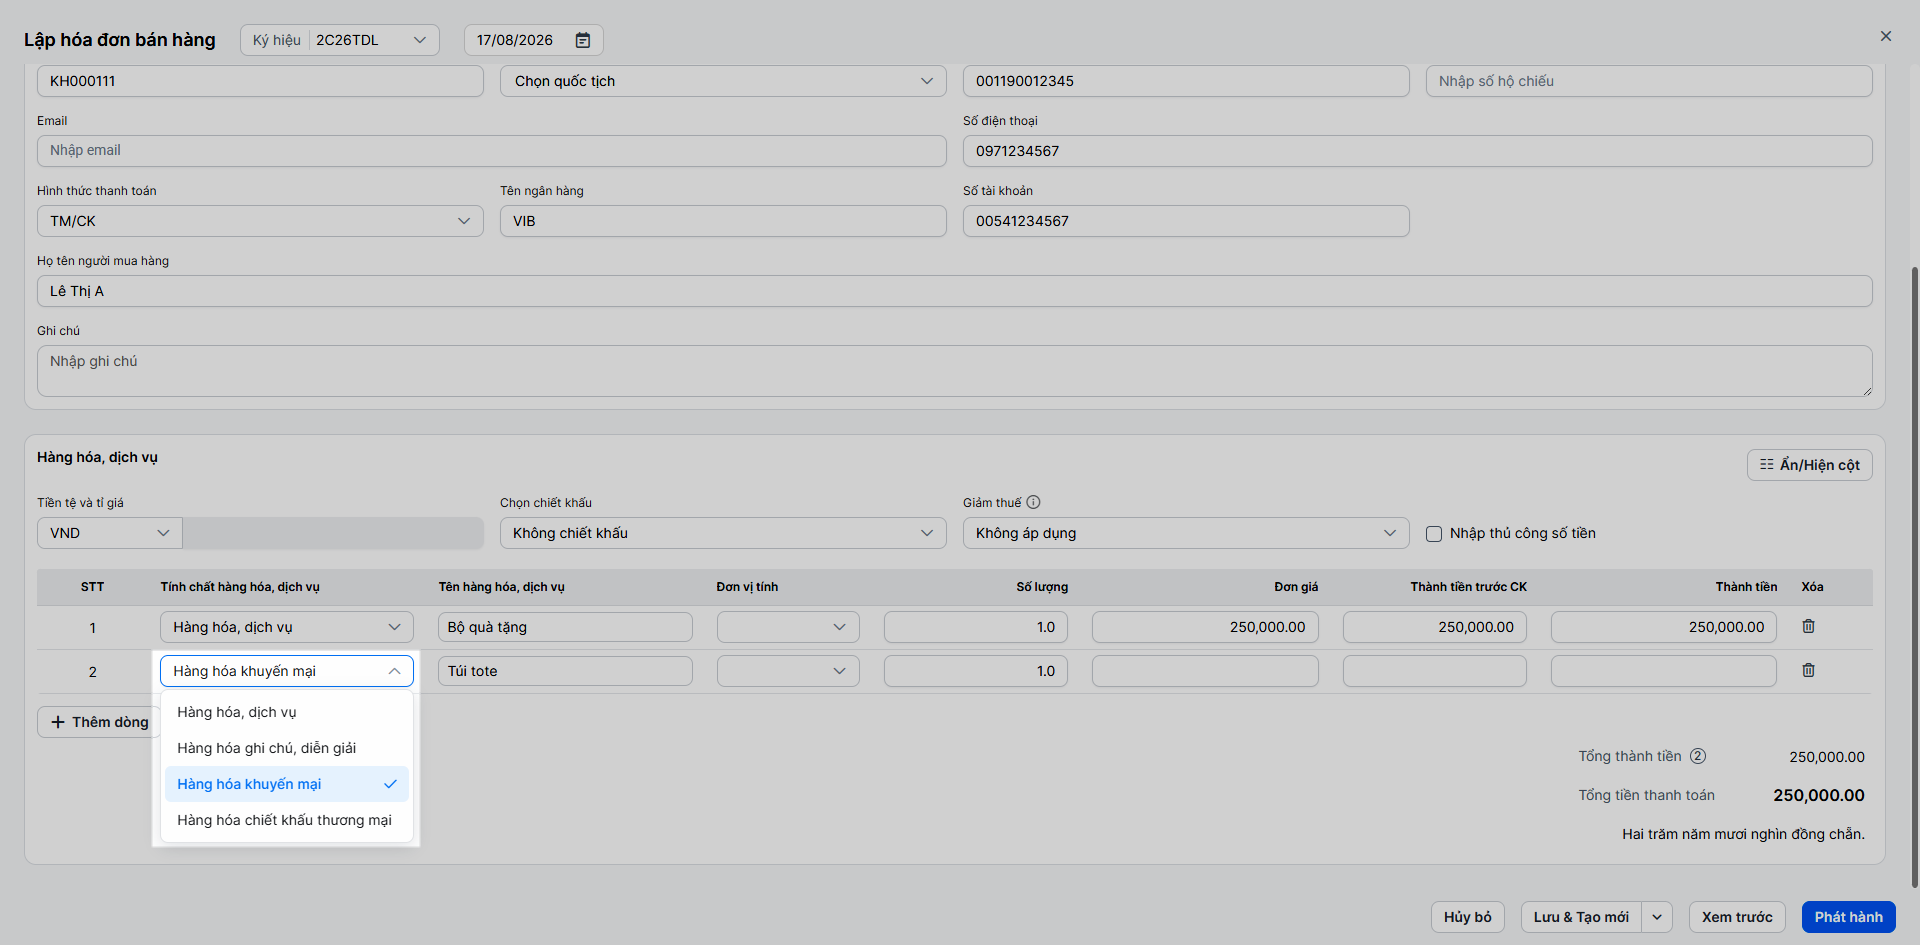Open the VND currency dropdown
The image size is (1920, 945).
click(110, 533)
